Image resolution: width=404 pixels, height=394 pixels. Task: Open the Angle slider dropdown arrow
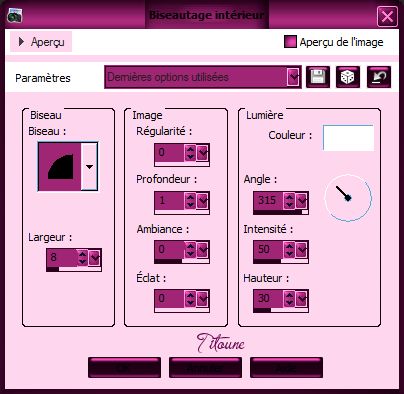(301, 201)
